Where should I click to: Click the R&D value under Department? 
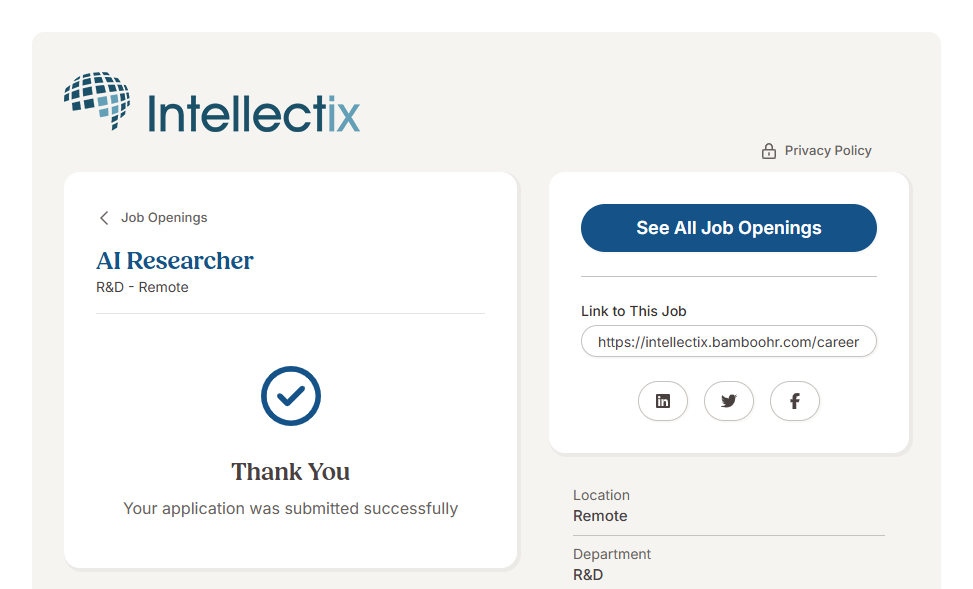[588, 575]
